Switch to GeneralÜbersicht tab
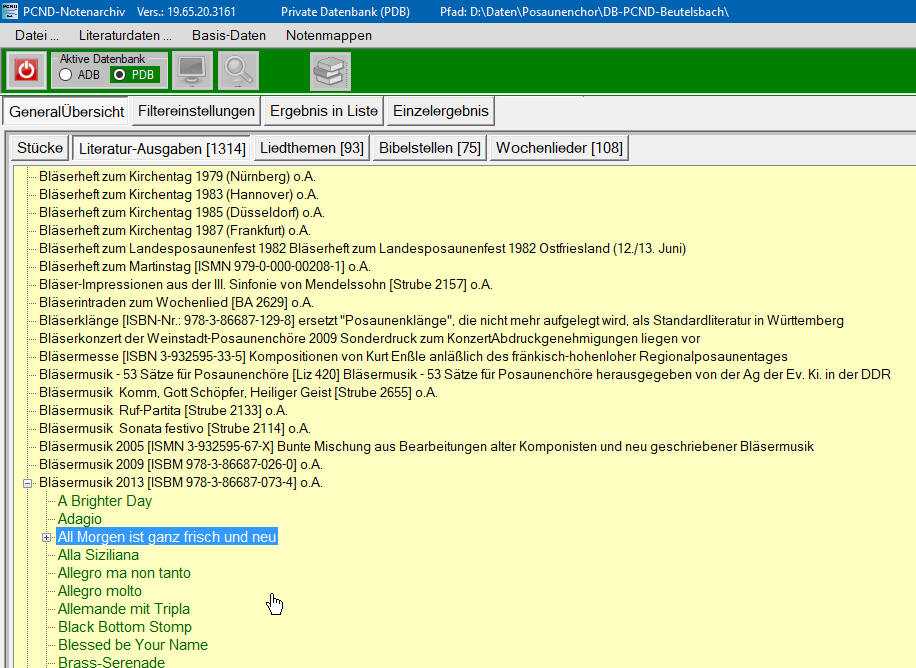The width and height of the screenshot is (916, 668). click(x=66, y=112)
